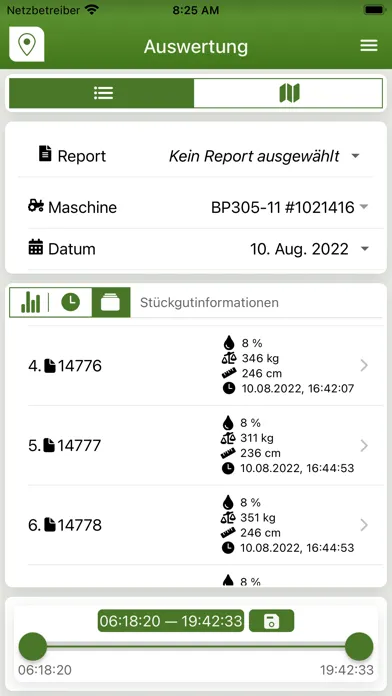Image resolution: width=392 pixels, height=696 pixels.
Task: Tap the location pin icon
Action: coord(27,44)
